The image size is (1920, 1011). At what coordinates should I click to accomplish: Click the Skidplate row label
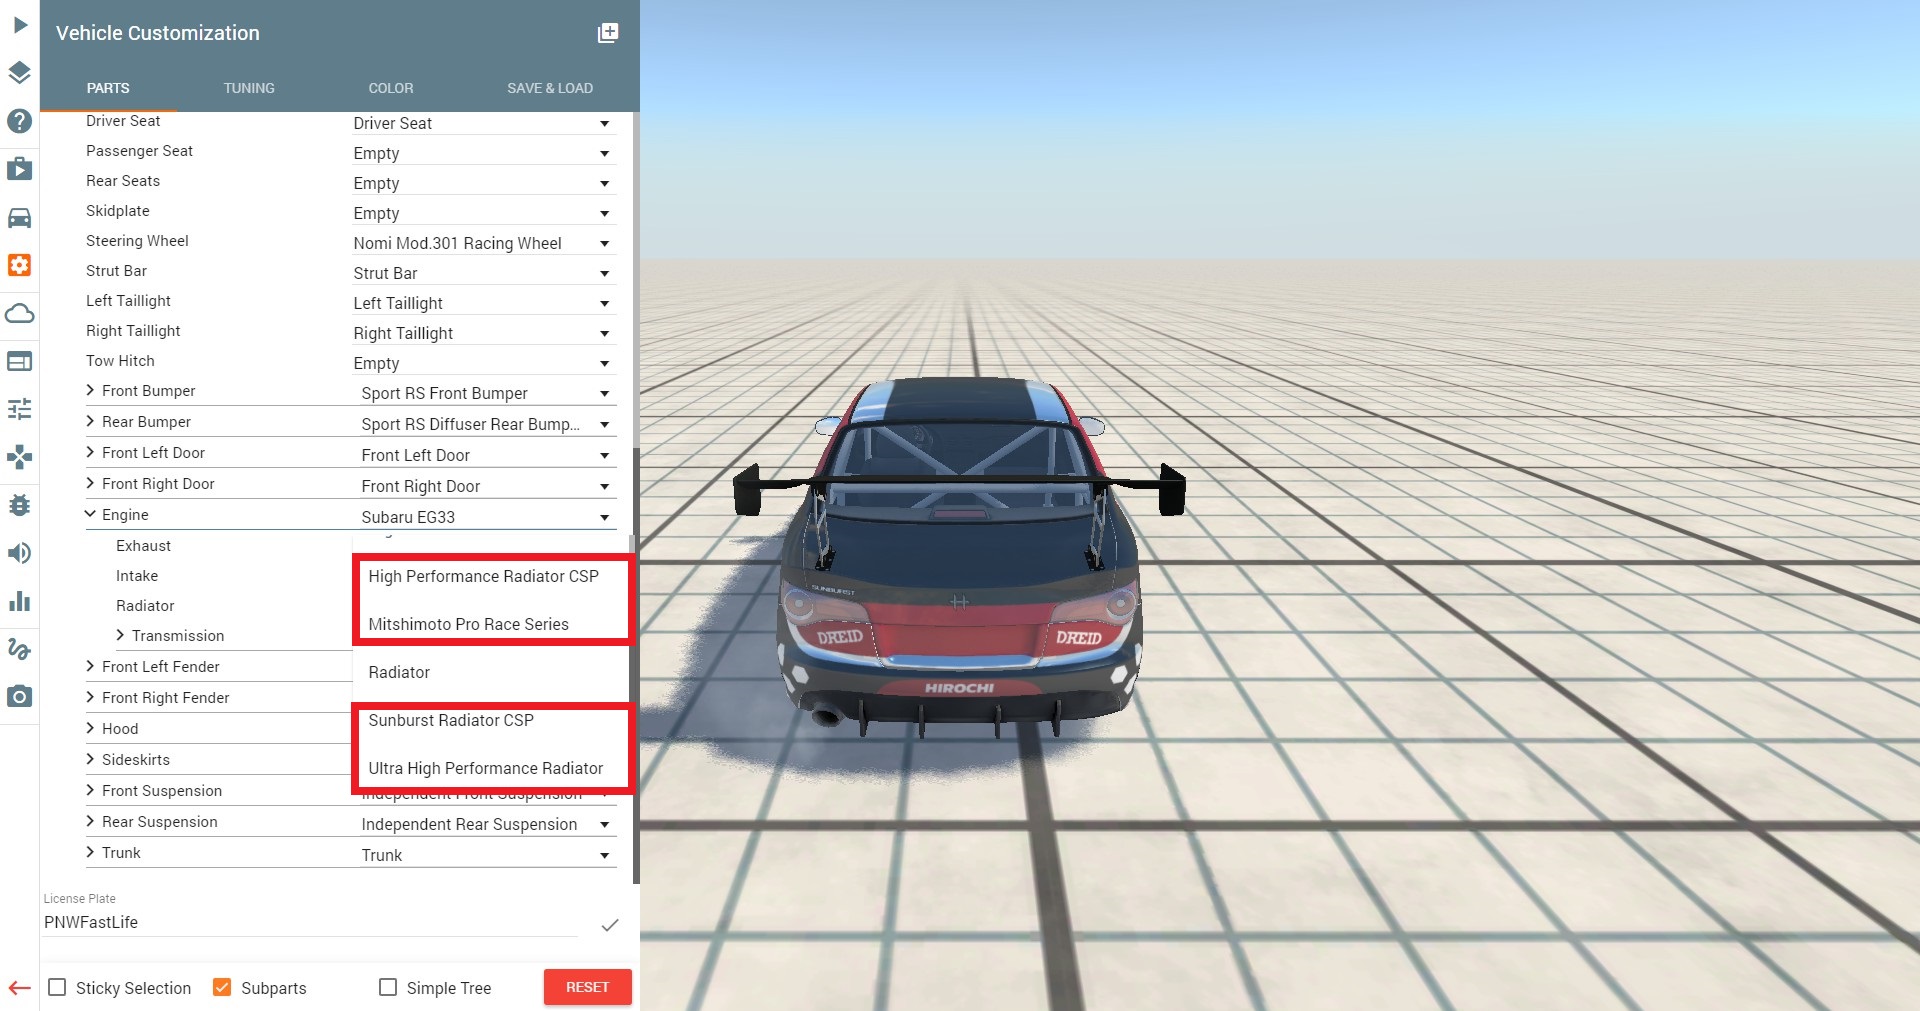(118, 211)
